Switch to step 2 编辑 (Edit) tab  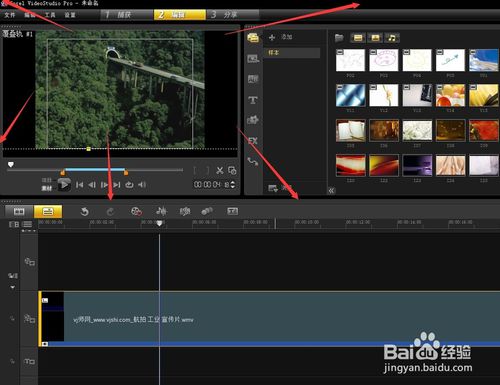[x=180, y=15]
